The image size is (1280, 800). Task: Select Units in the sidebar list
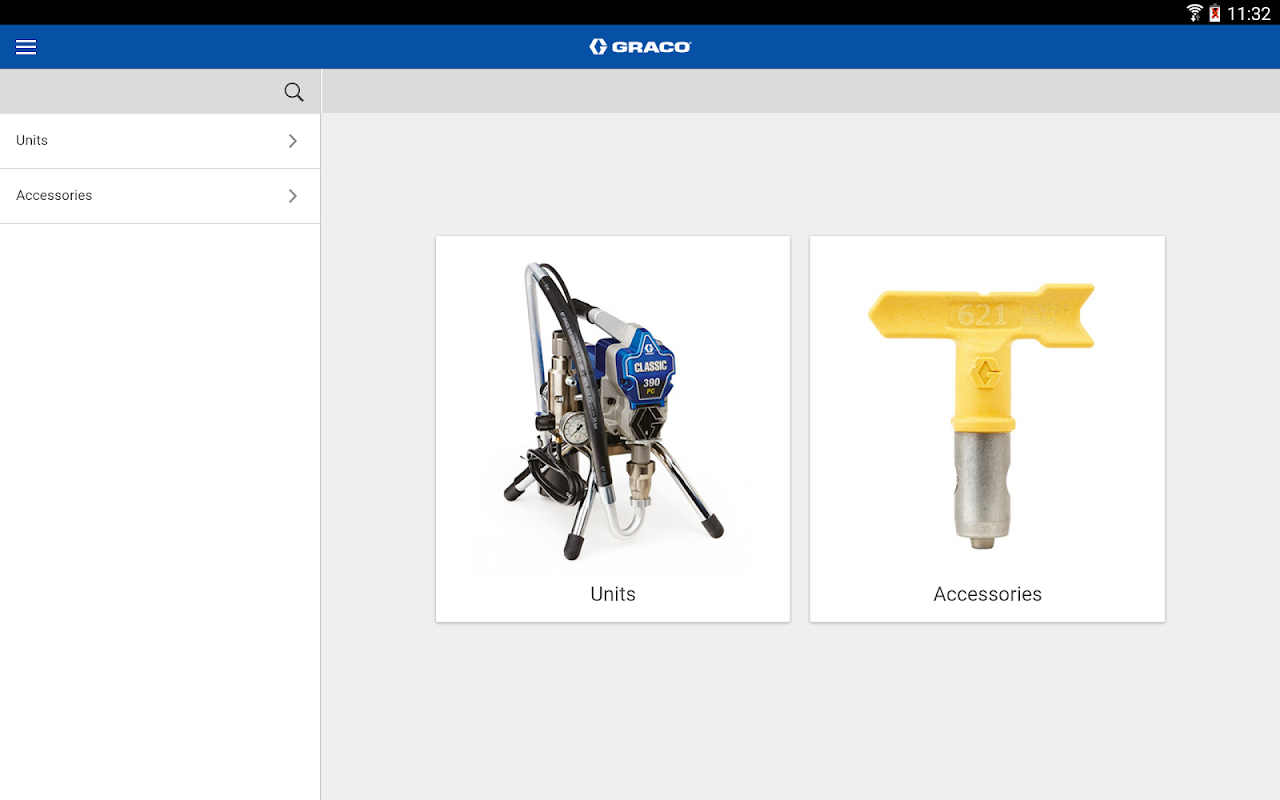(x=160, y=141)
